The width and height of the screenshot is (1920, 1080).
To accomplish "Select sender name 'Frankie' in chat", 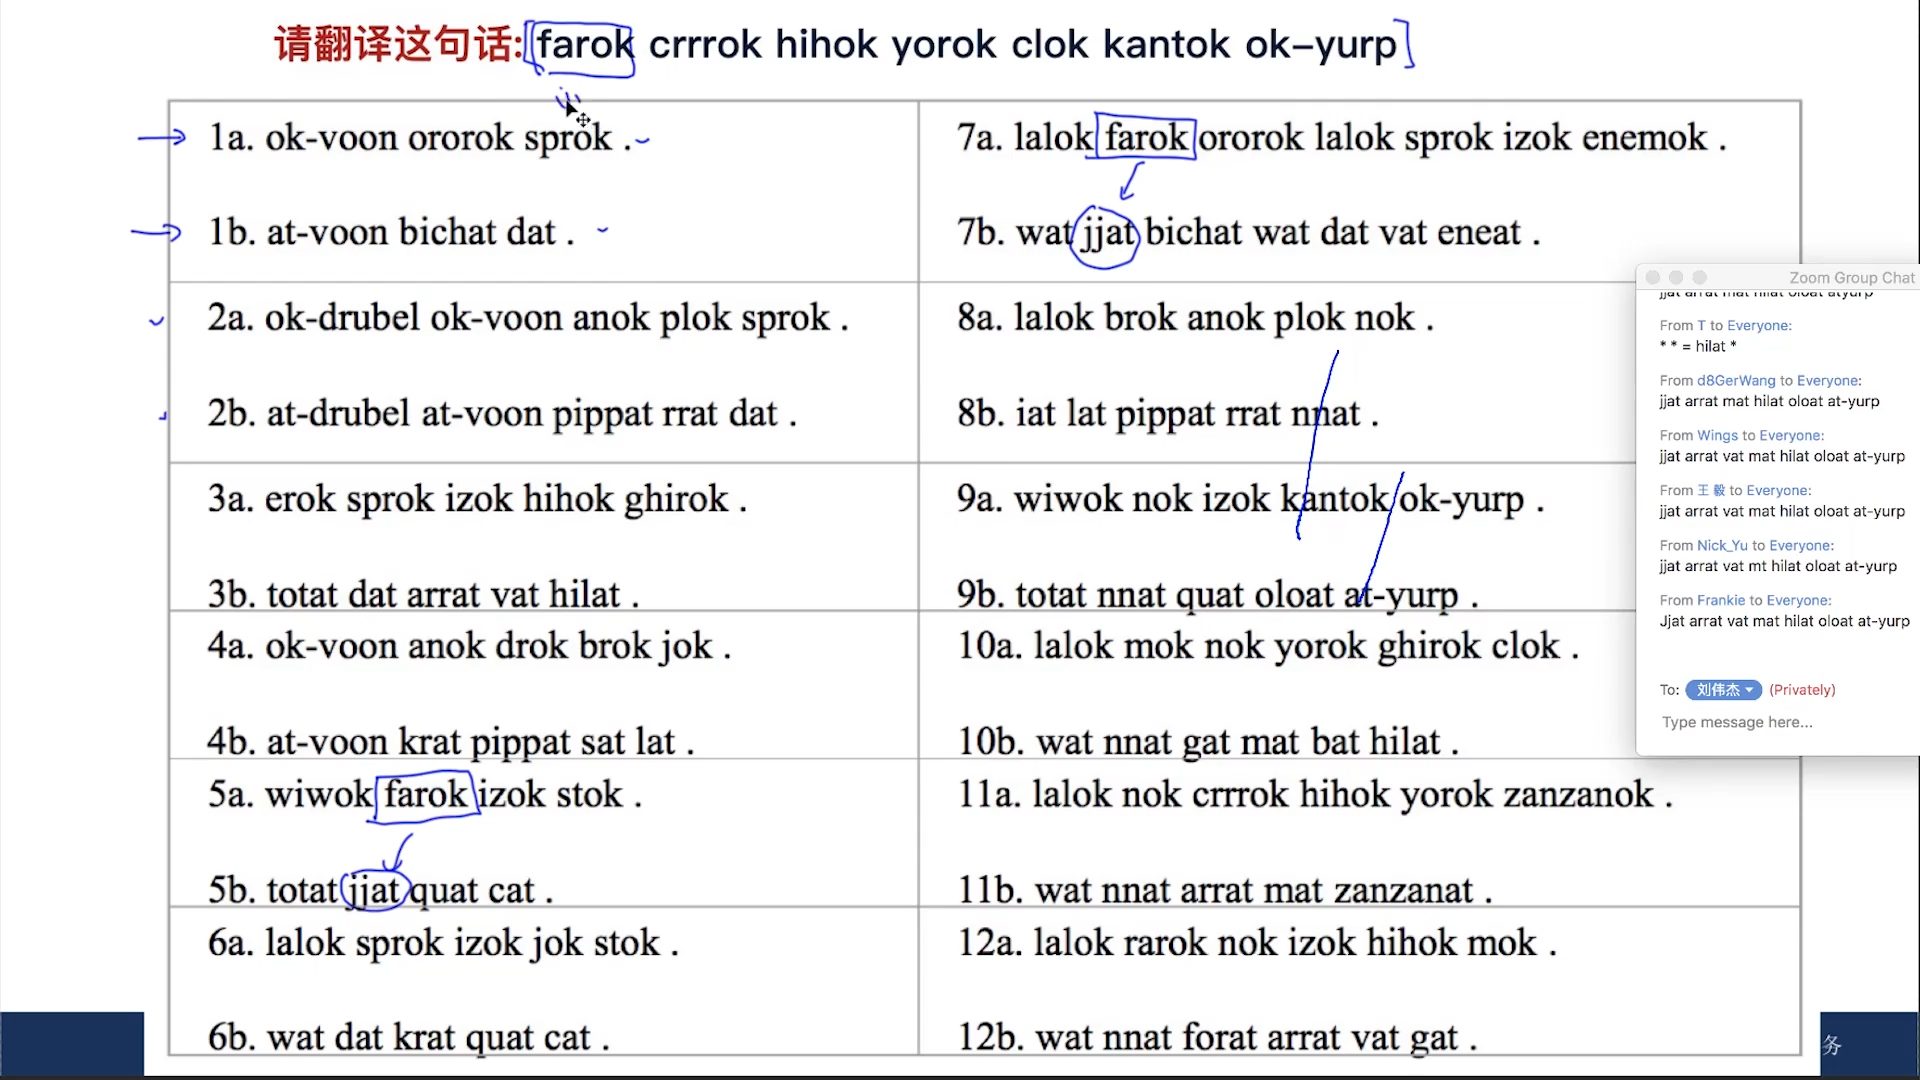I will (x=1721, y=601).
